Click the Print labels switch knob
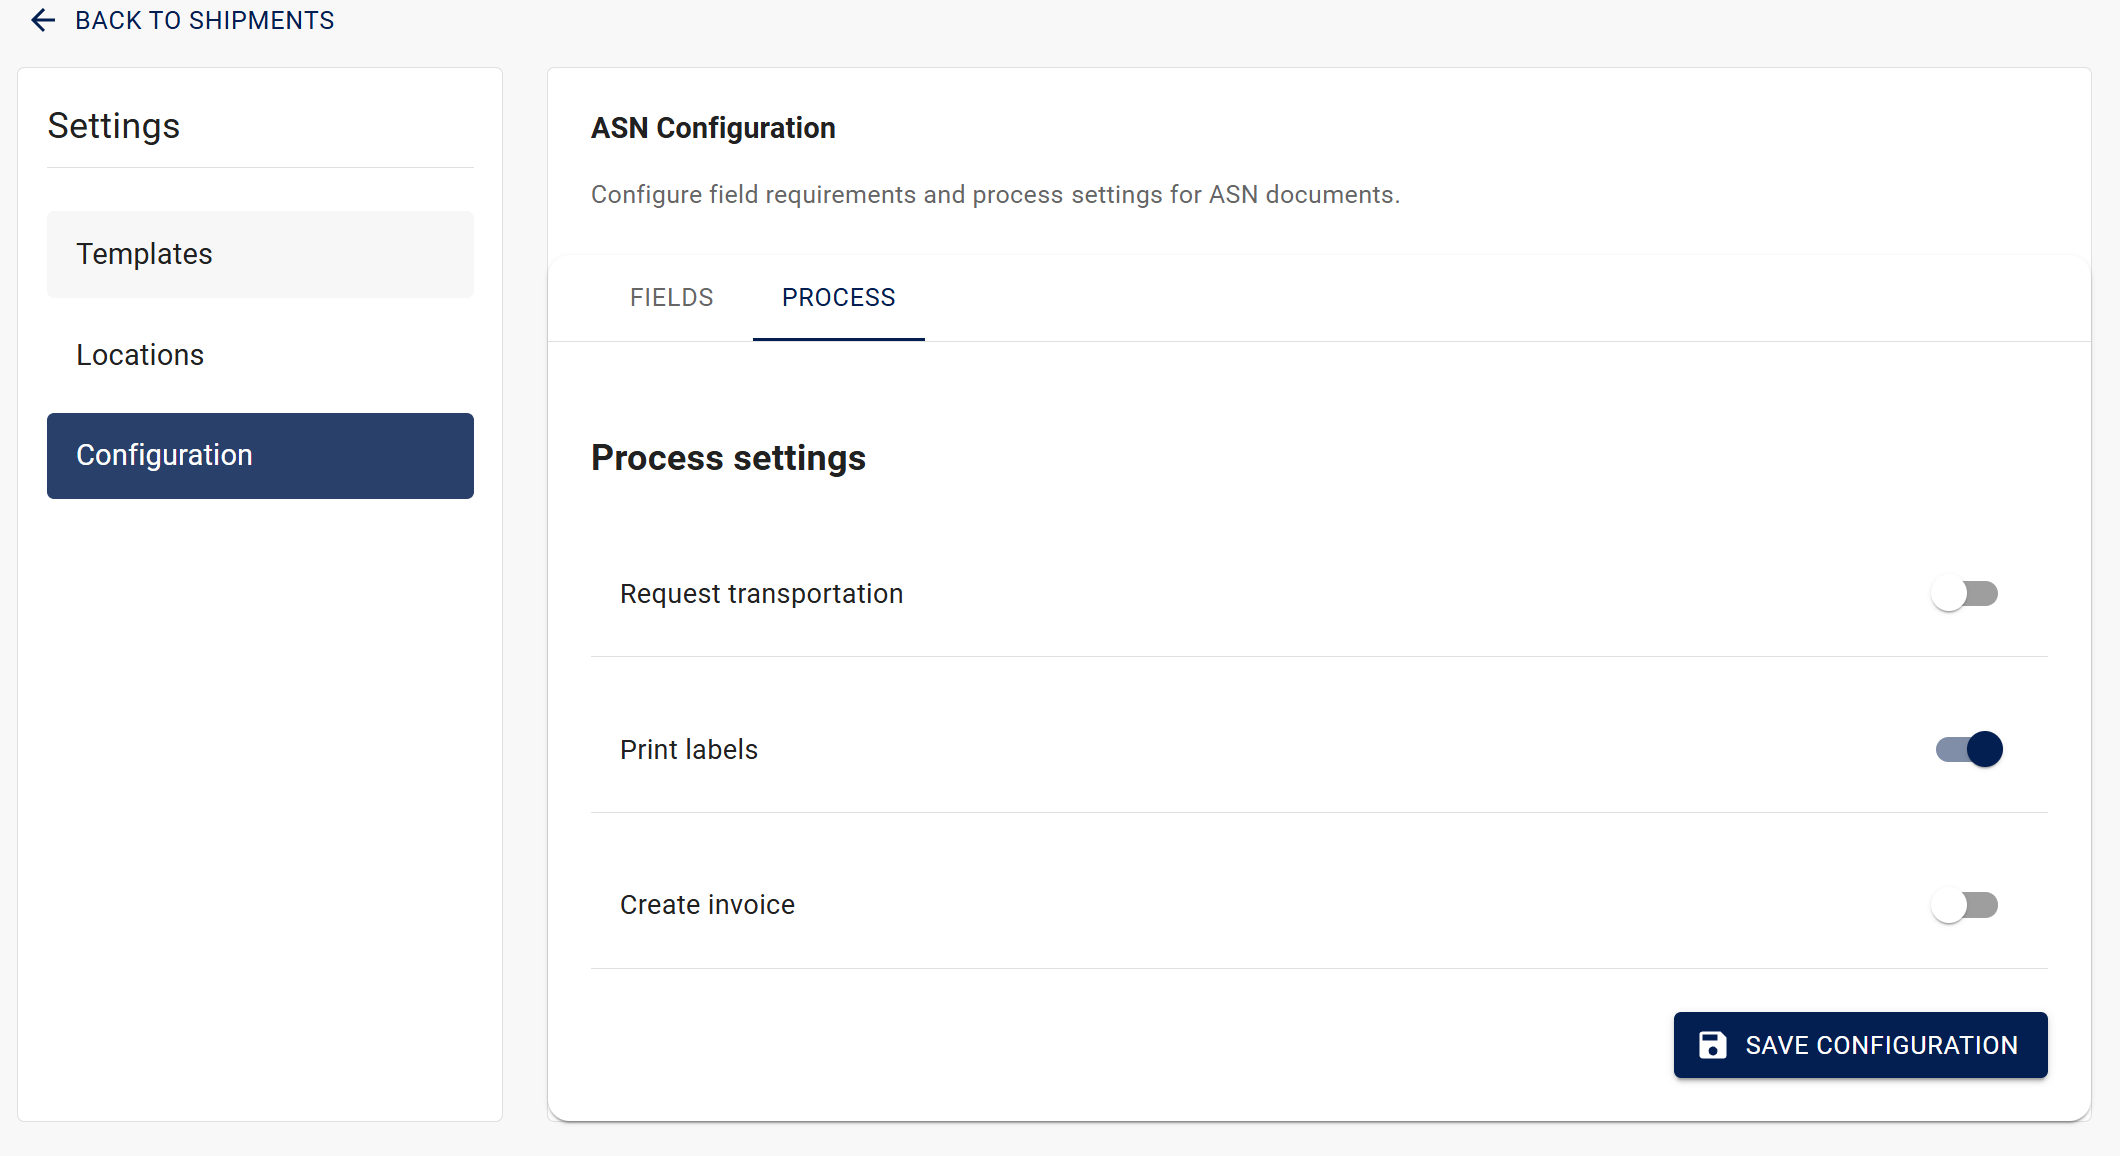 [x=1984, y=749]
